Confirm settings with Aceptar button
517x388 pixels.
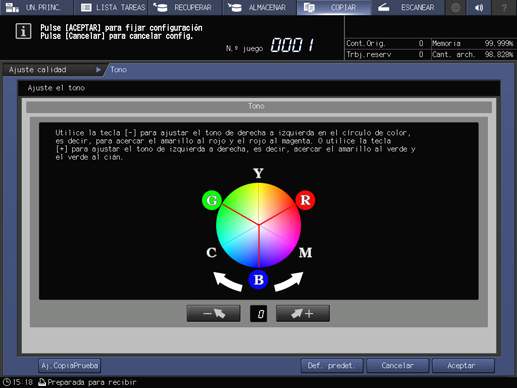click(x=463, y=366)
